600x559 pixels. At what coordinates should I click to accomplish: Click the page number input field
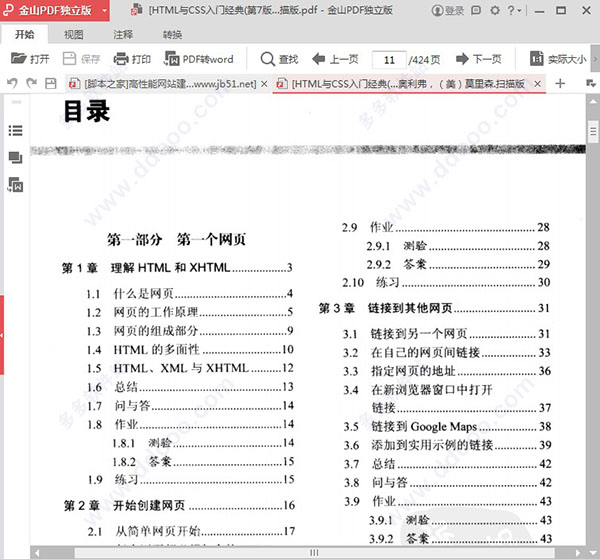(389, 60)
